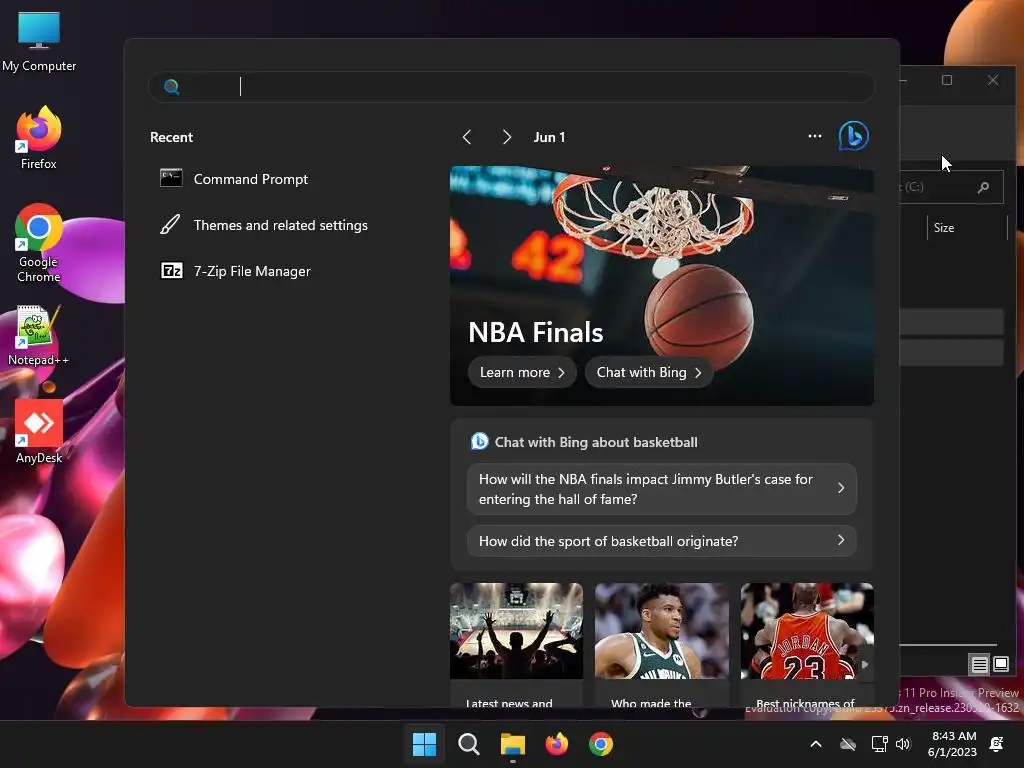
Task: Launch AnyDesk desktop shortcut
Action: point(39,432)
